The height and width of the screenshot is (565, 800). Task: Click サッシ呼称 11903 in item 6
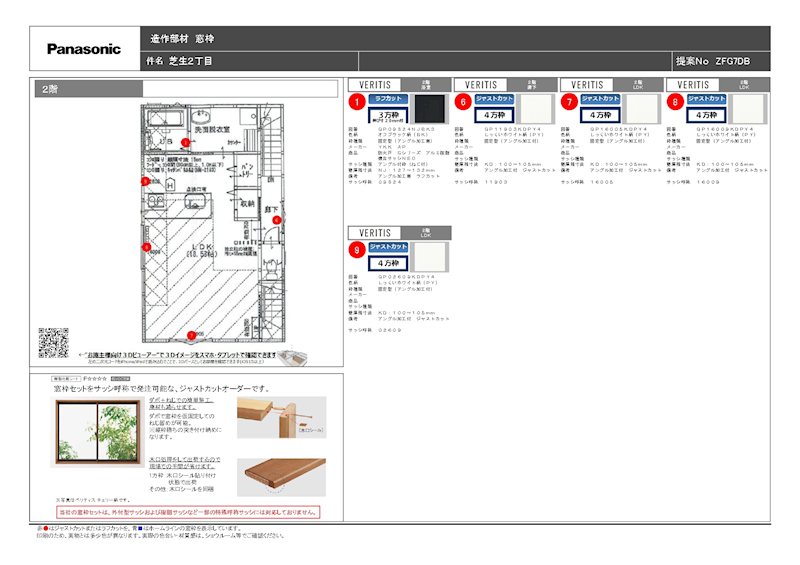click(x=482, y=182)
